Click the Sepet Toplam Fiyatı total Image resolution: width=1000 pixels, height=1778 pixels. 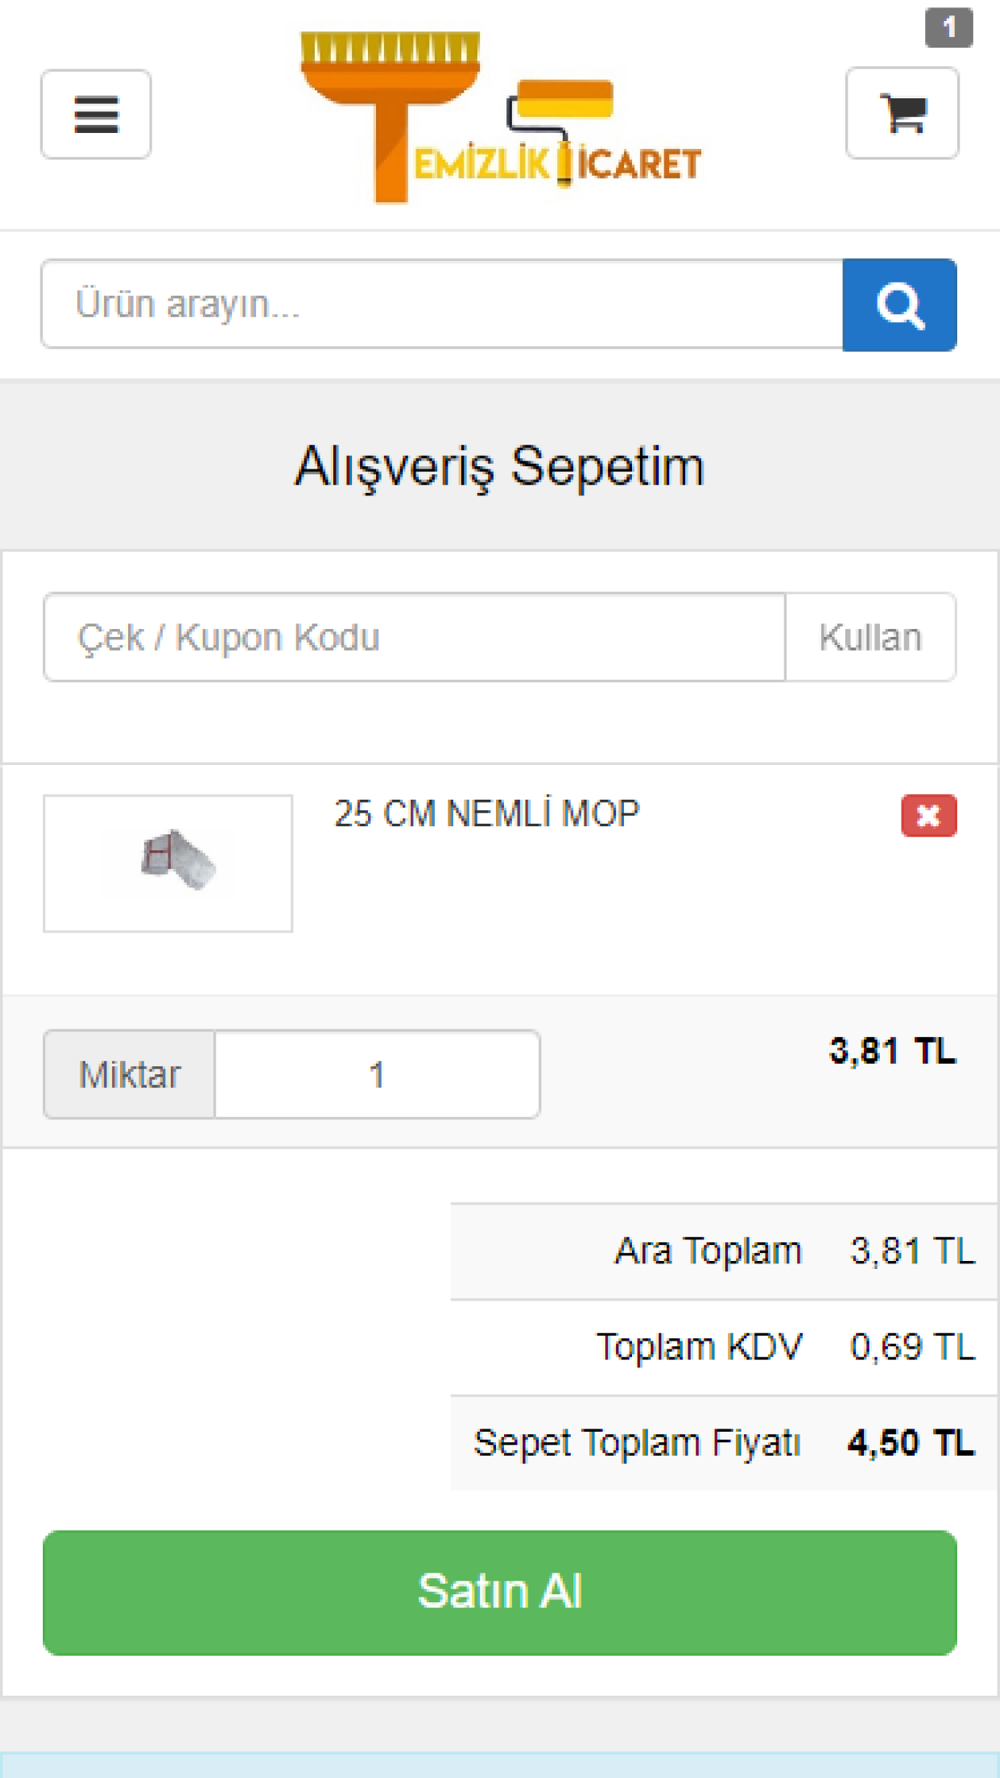(x=725, y=1443)
